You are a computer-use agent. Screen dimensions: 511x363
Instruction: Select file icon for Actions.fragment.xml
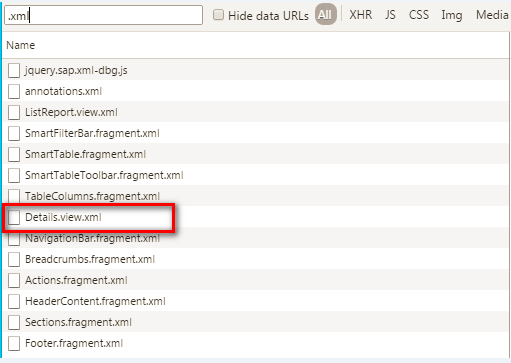pyautogui.click(x=14, y=280)
